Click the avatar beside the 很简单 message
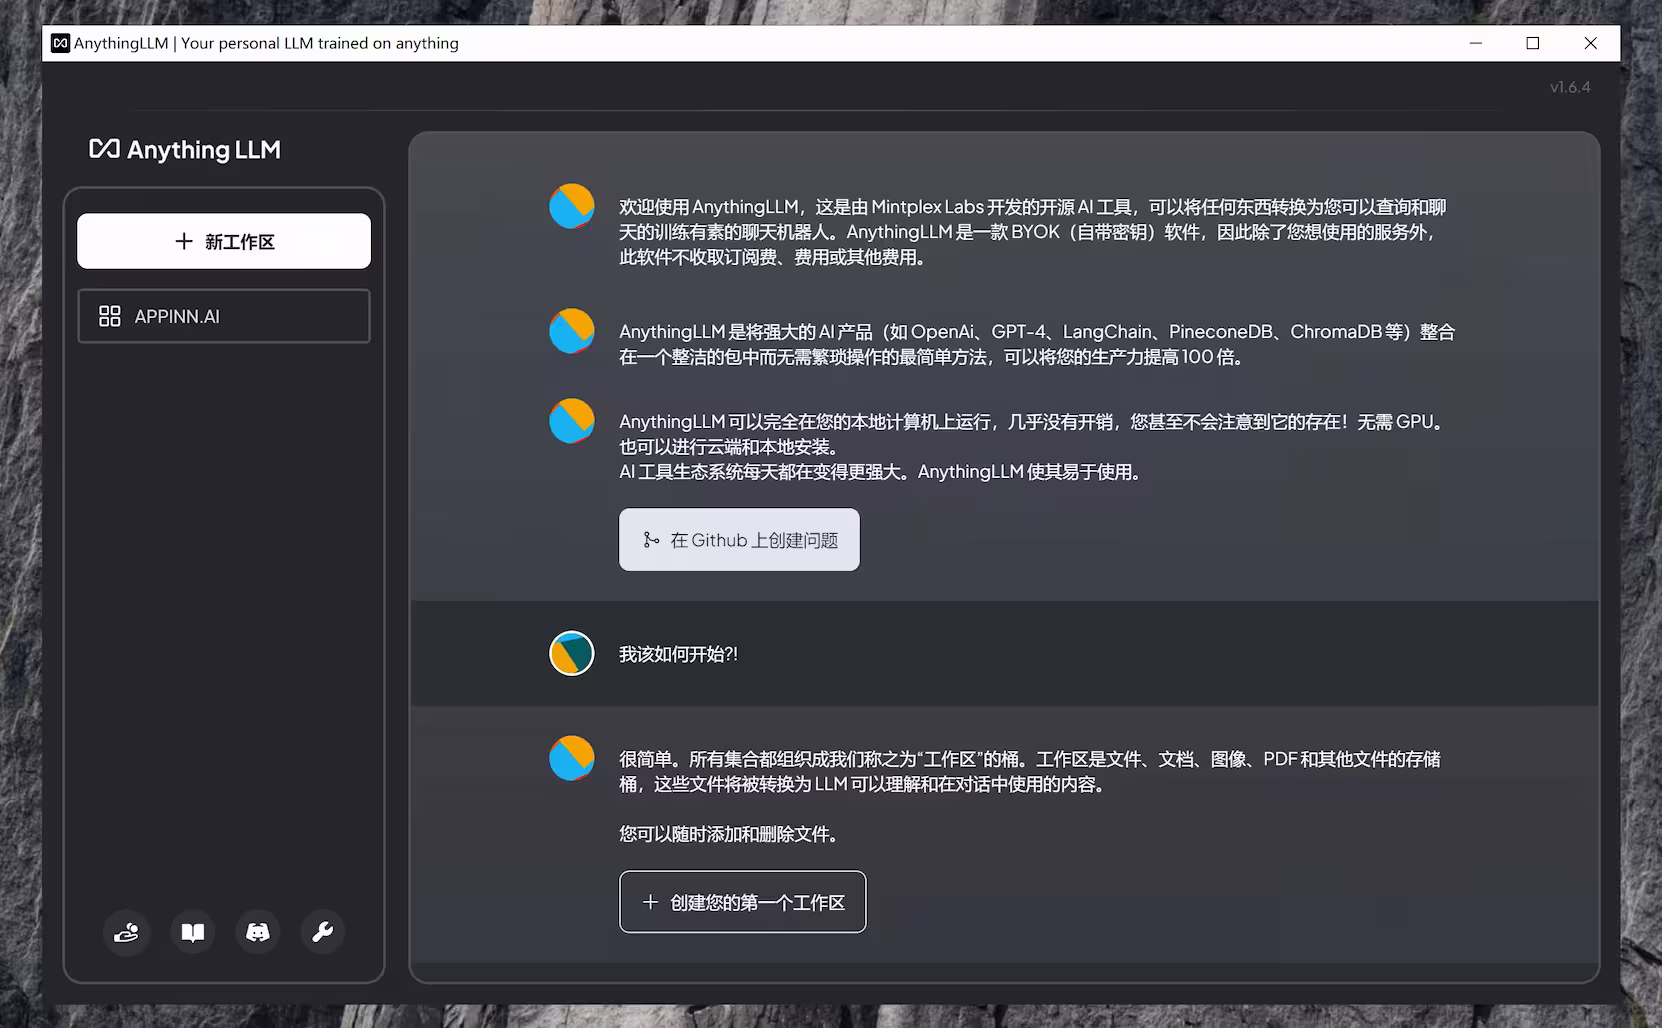Image resolution: width=1662 pixels, height=1028 pixels. pyautogui.click(x=572, y=758)
